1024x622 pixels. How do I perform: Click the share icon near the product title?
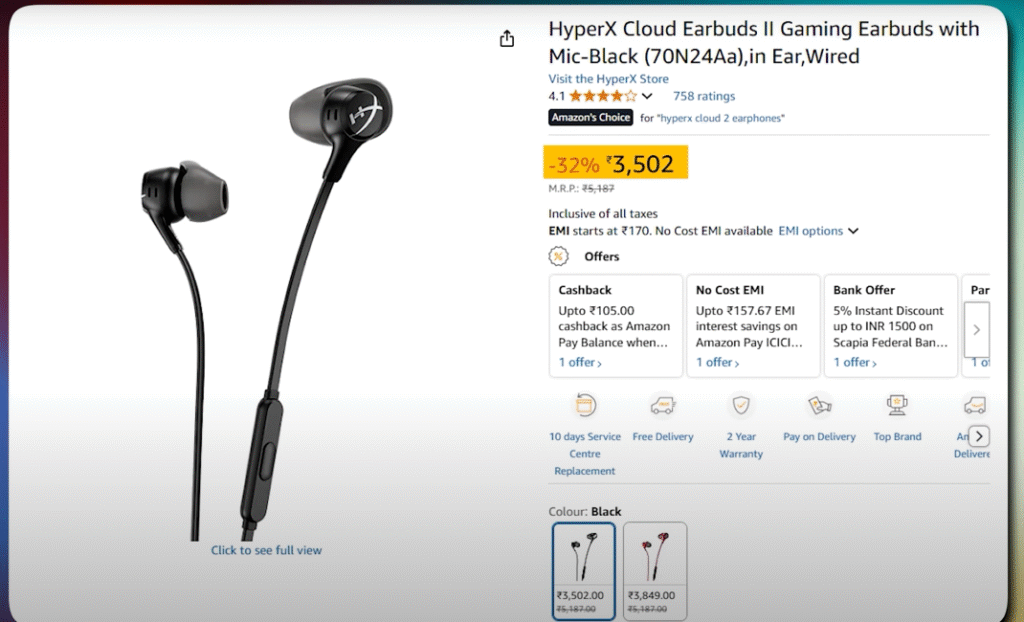click(507, 37)
